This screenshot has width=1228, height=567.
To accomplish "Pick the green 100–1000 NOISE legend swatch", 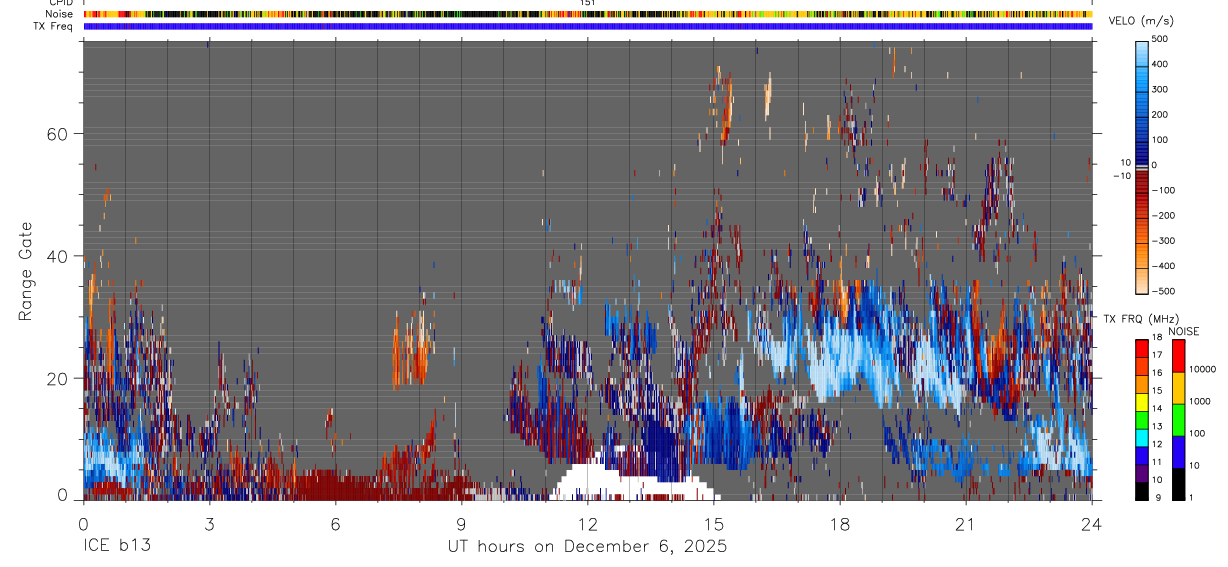I will (1178, 420).
